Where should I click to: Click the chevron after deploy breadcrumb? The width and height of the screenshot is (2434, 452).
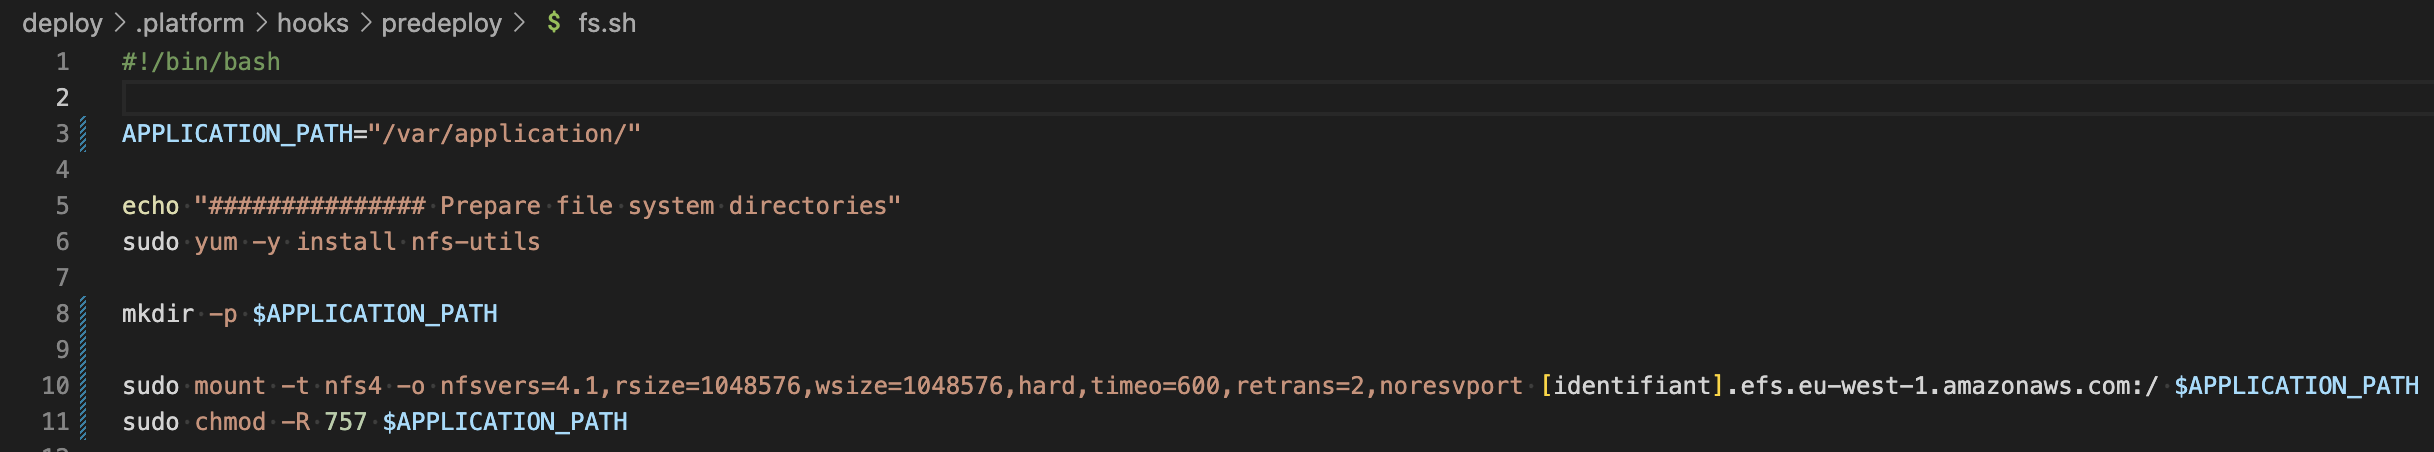(120, 23)
